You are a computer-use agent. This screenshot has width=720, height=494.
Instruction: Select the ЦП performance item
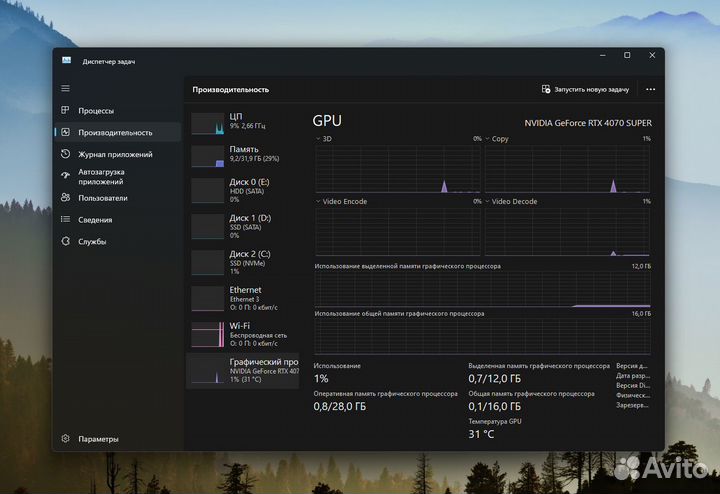click(x=243, y=122)
